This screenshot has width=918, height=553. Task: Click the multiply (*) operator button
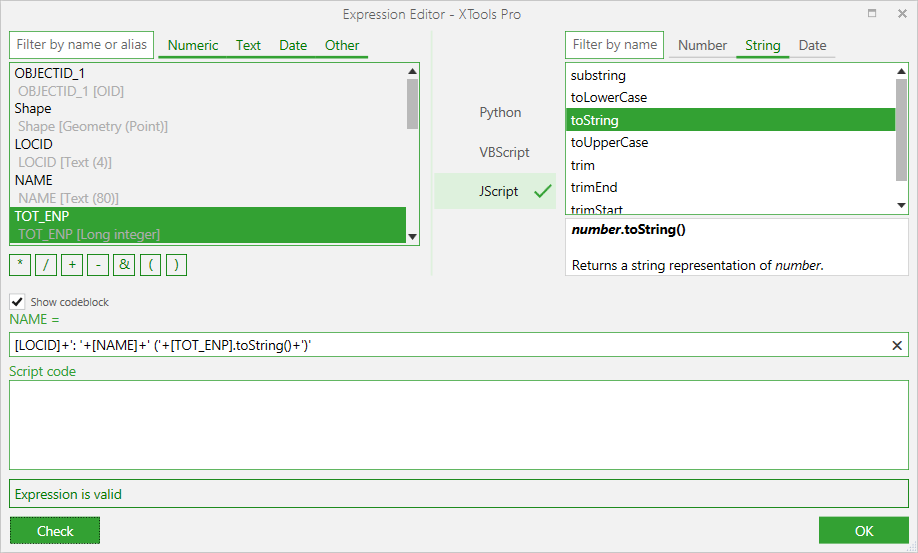click(x=20, y=265)
